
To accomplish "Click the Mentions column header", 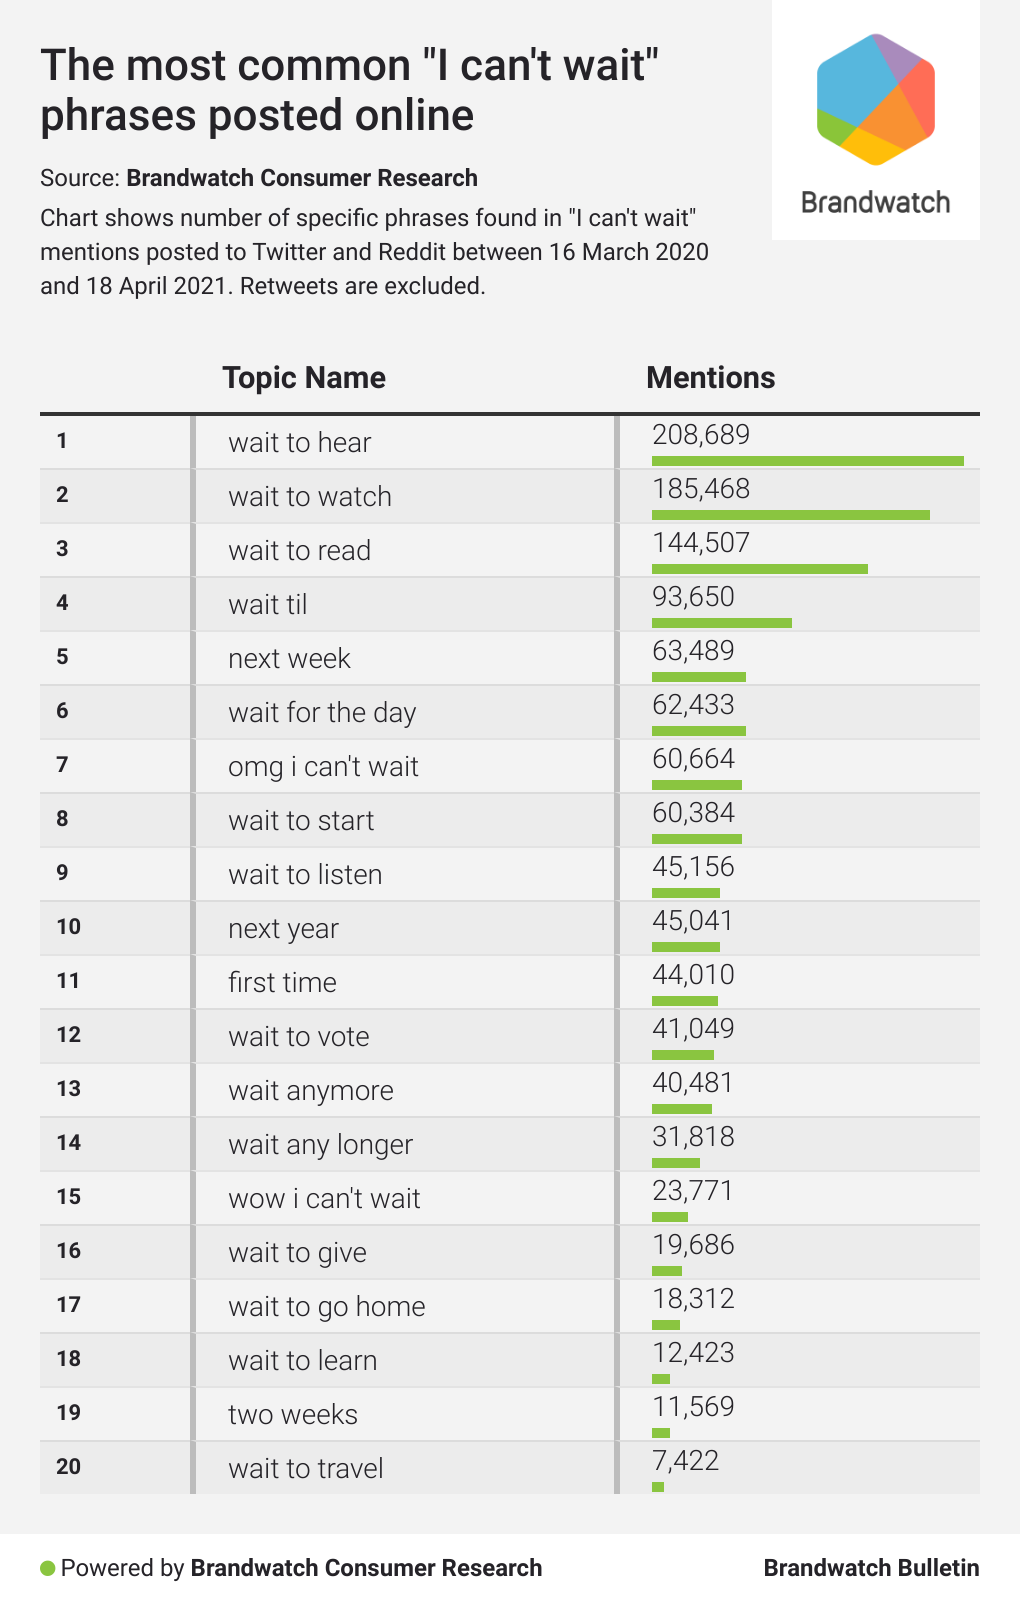I will coord(710,377).
